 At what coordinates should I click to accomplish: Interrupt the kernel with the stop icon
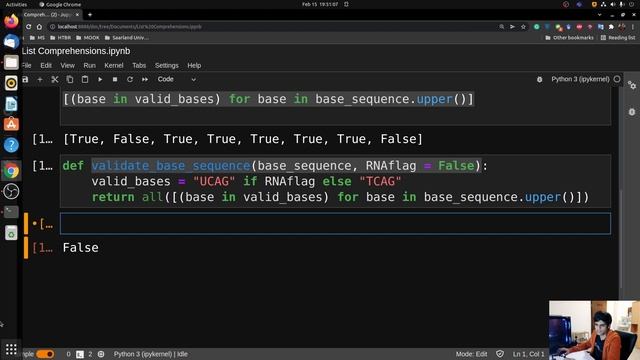tap(115, 79)
